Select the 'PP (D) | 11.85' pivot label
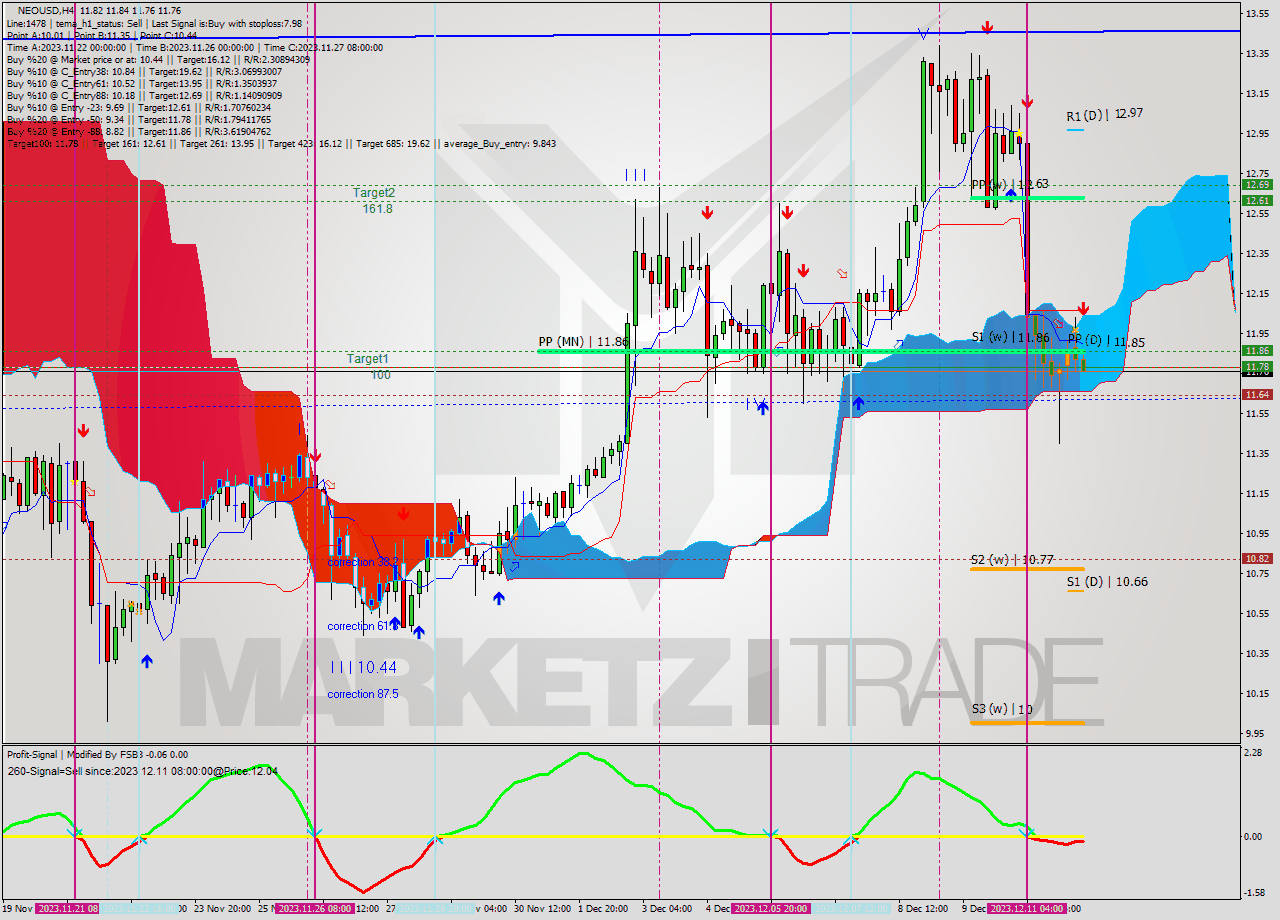Image resolution: width=1280 pixels, height=920 pixels. pyautogui.click(x=1106, y=342)
